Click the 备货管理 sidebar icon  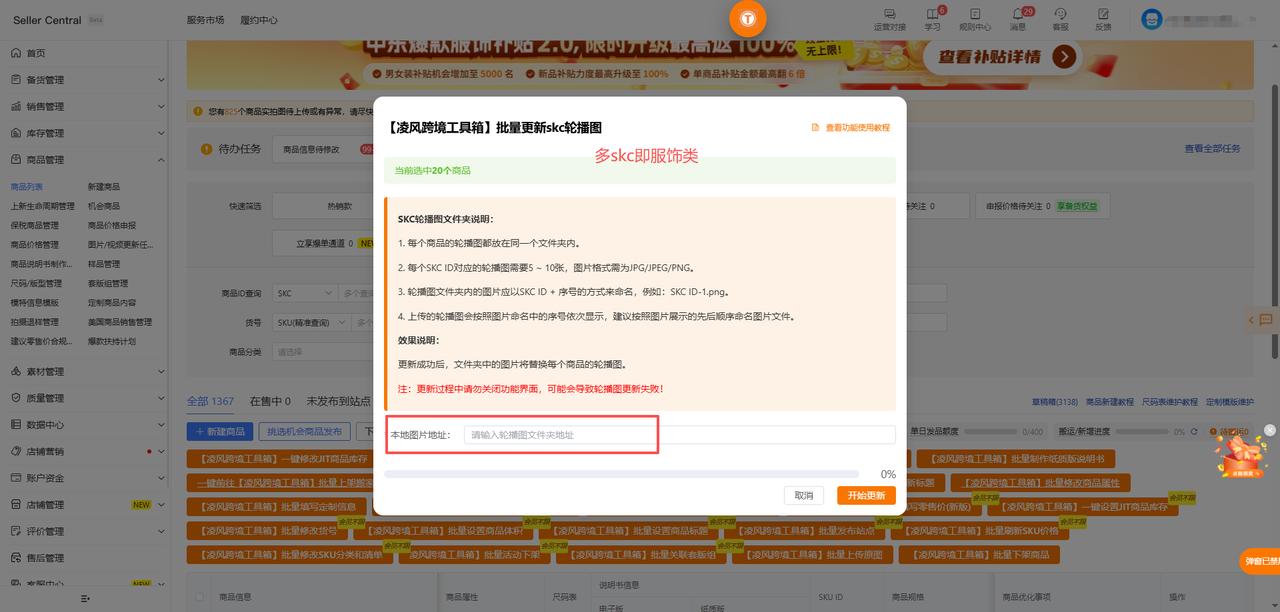16,80
